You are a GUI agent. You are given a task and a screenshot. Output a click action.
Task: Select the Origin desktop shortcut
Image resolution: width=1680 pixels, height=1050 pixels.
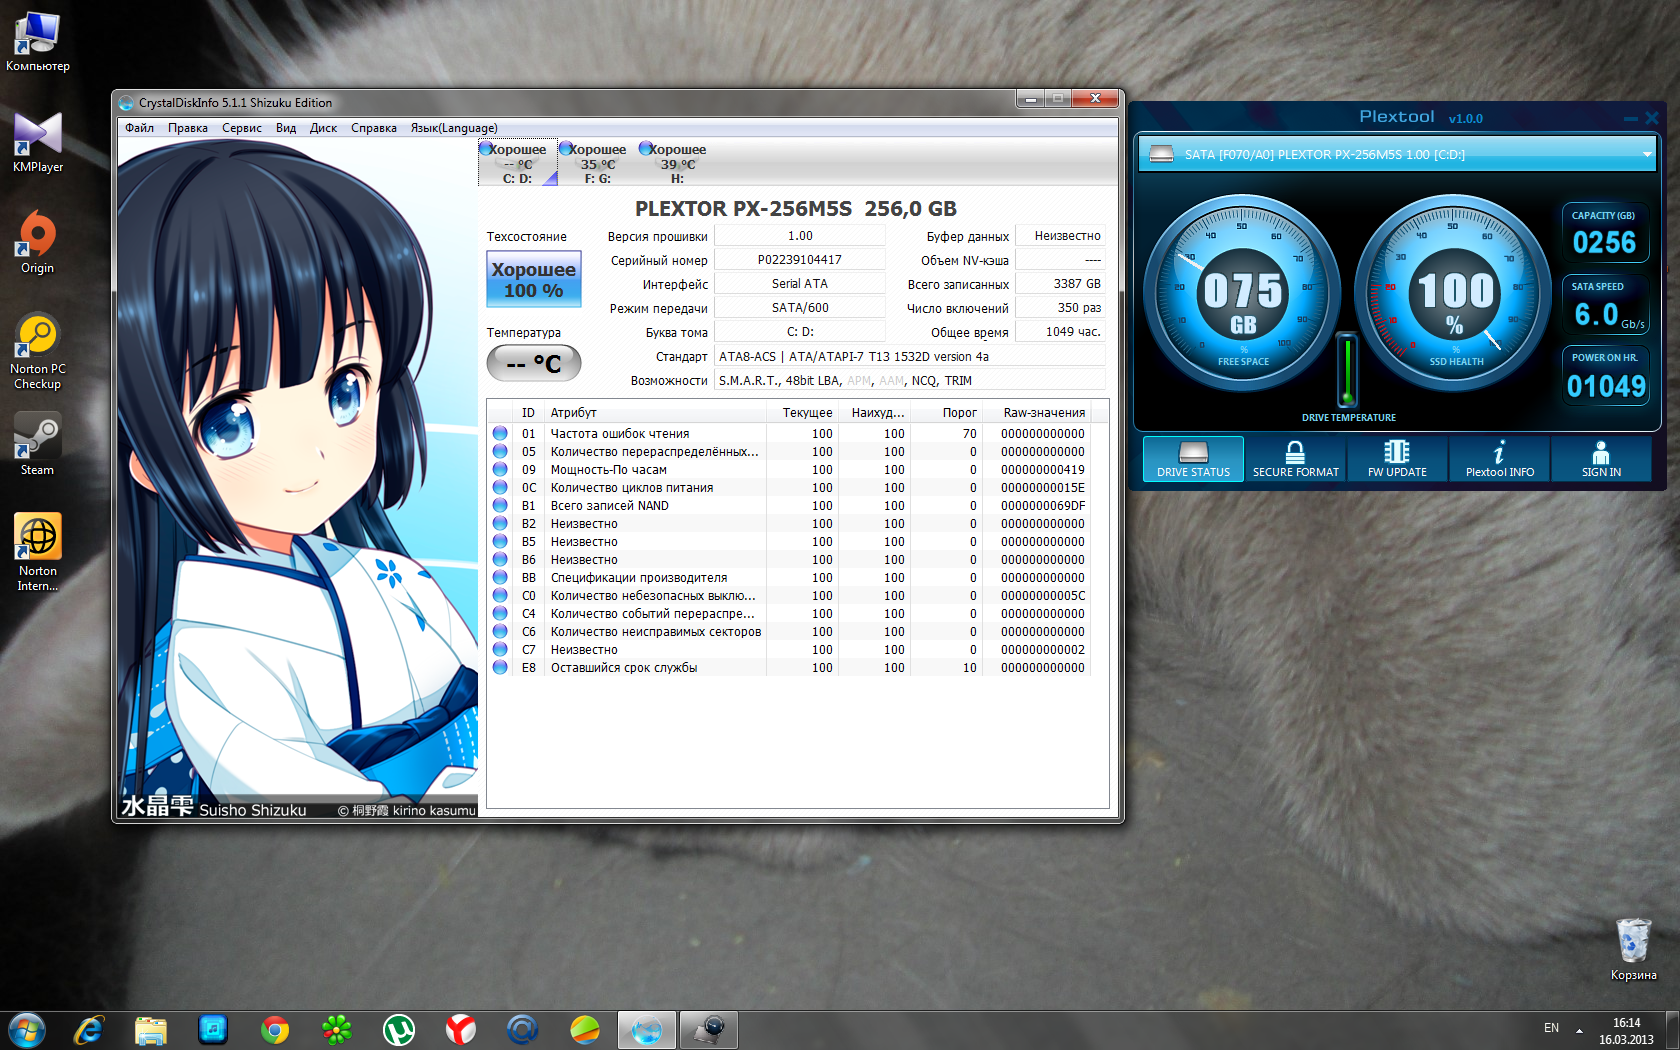(38, 242)
